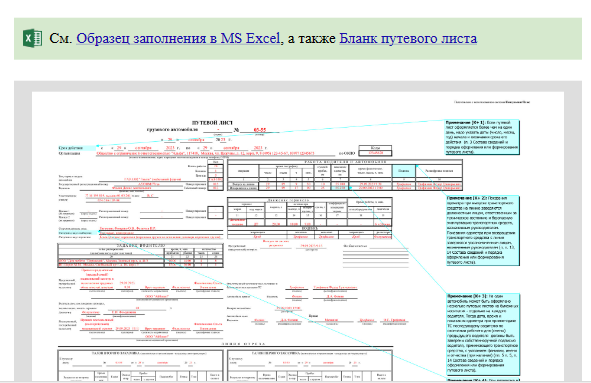This screenshot has height=383, width=591.
Task: Click the third cyan 'Примечание 3' annotation box
Action: click(x=483, y=334)
